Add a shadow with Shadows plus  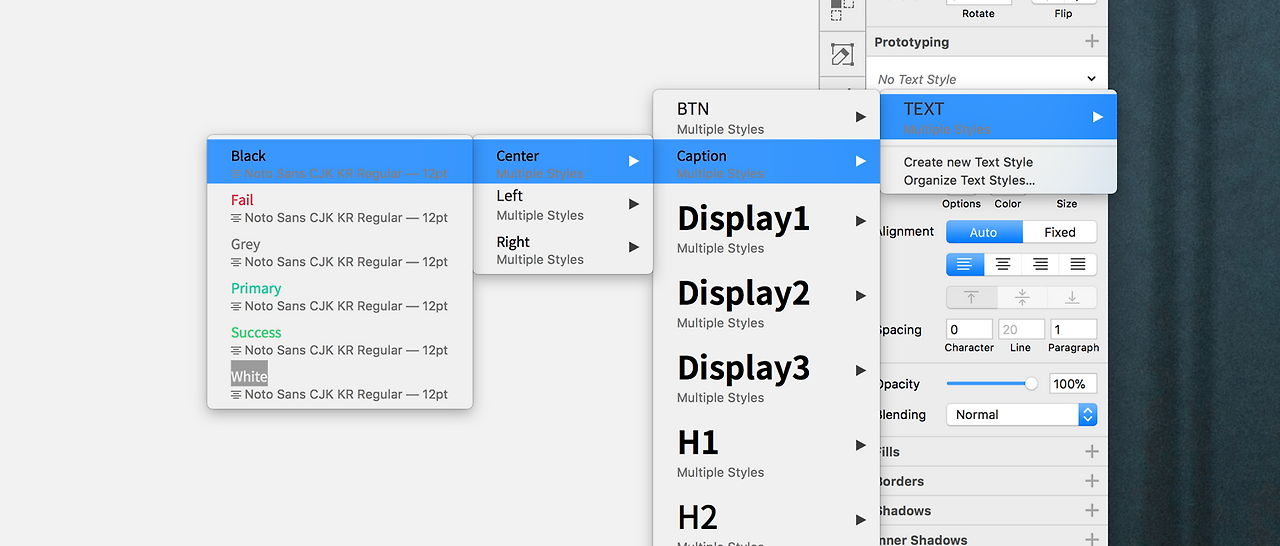pyautogui.click(x=1092, y=510)
